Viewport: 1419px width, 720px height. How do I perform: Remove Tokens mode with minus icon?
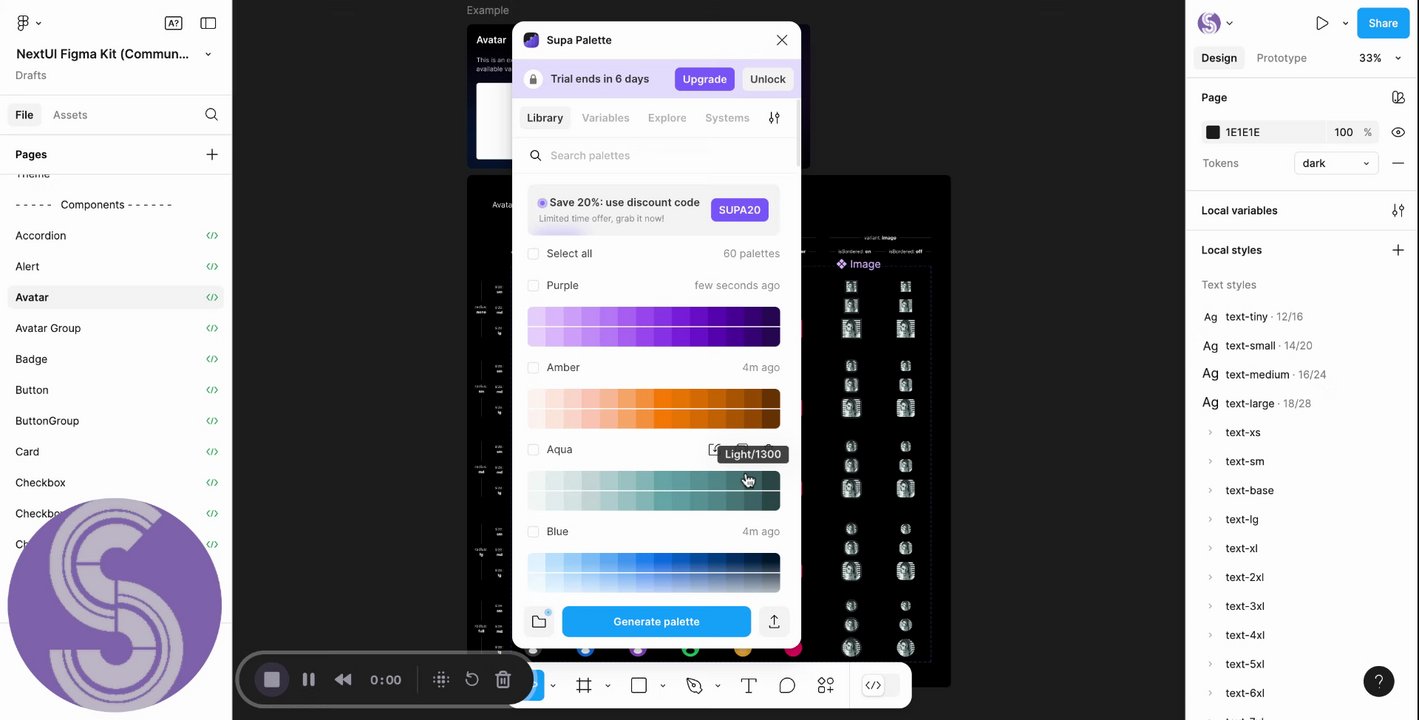coord(1398,163)
